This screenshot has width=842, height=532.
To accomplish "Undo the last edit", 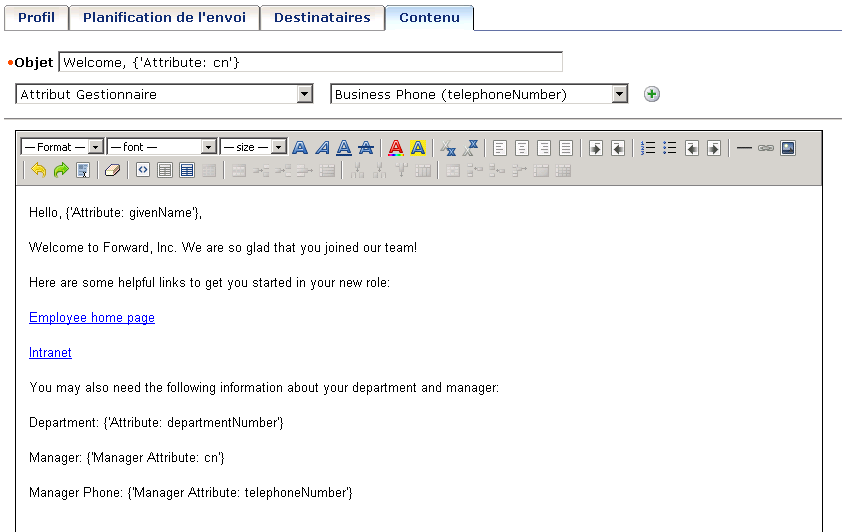I will click(x=39, y=171).
